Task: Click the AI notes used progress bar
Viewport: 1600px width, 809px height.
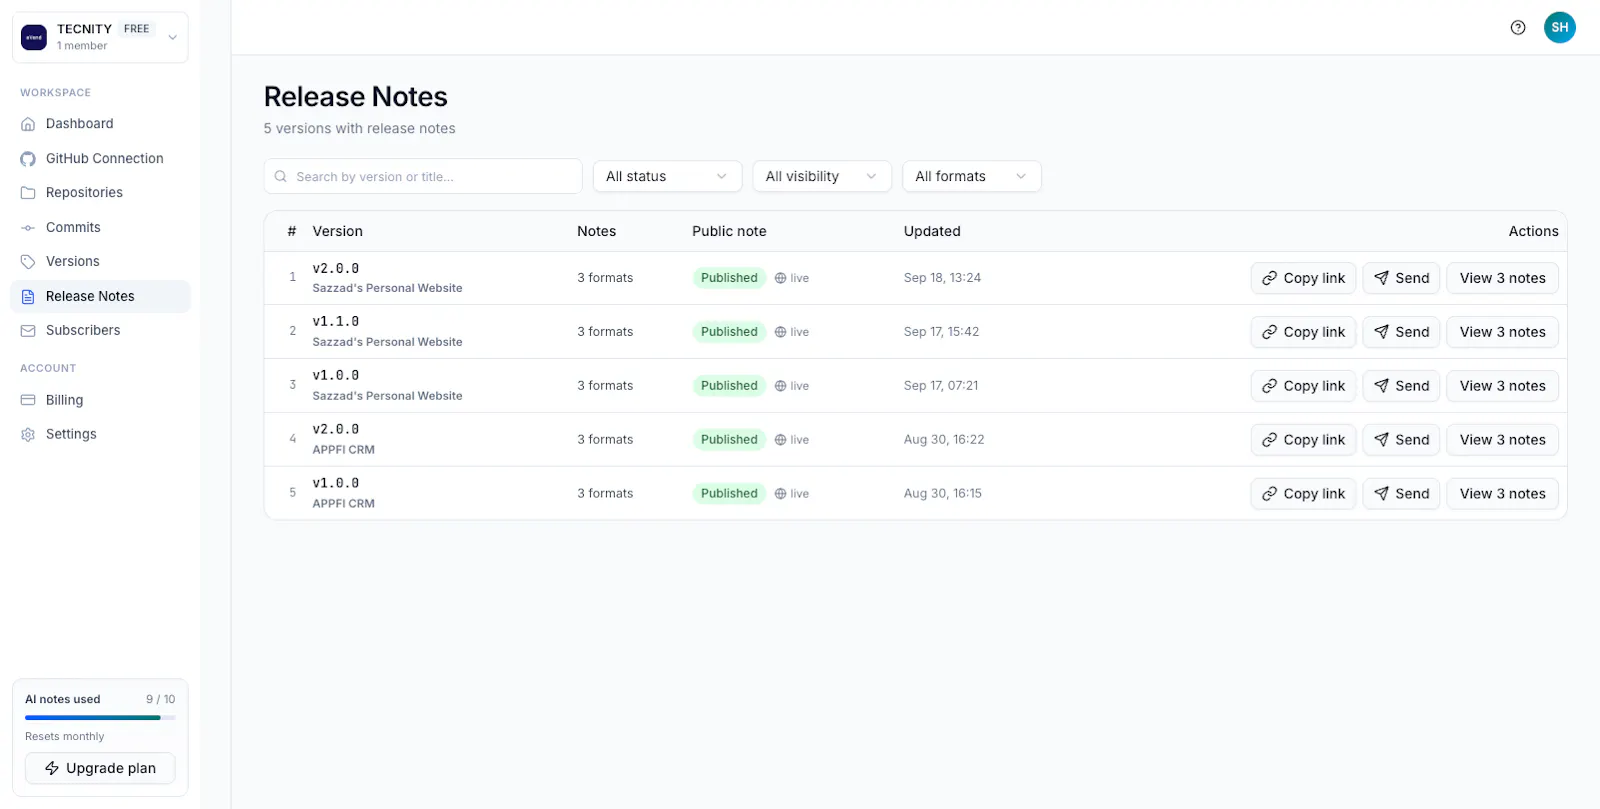Action: click(100, 717)
